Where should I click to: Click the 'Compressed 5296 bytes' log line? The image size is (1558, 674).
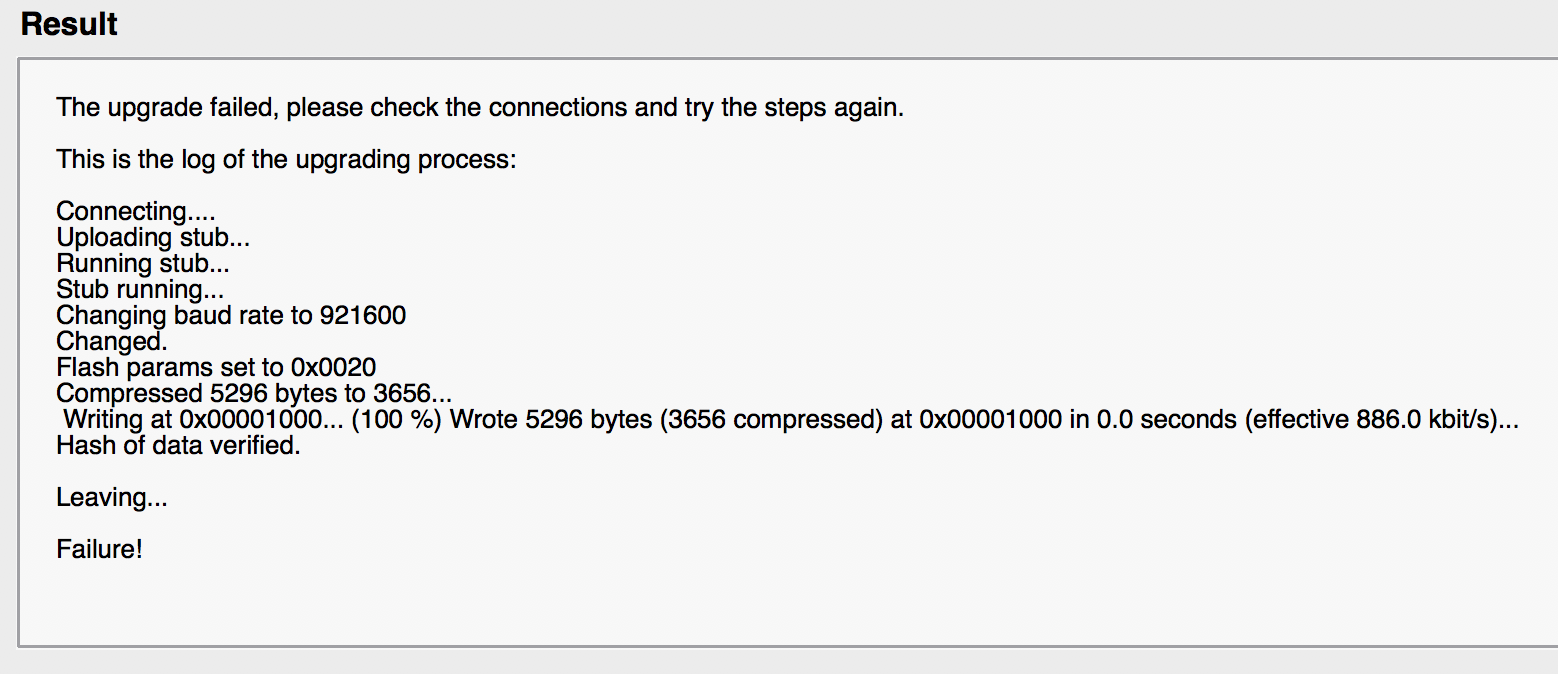coord(254,394)
